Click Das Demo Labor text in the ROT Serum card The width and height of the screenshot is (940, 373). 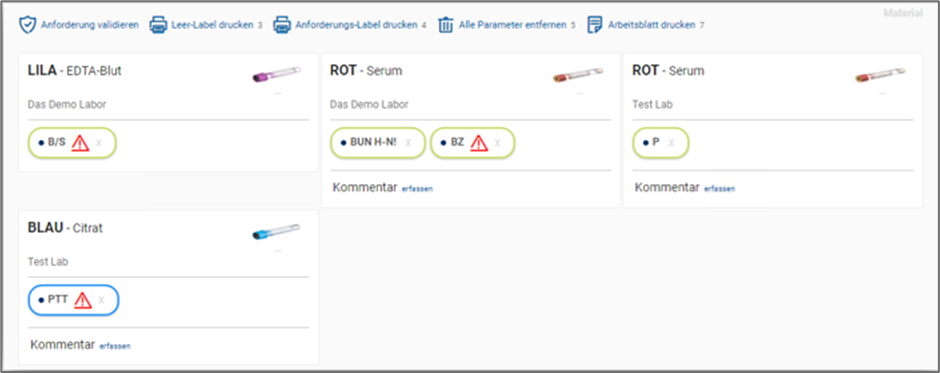click(x=369, y=104)
